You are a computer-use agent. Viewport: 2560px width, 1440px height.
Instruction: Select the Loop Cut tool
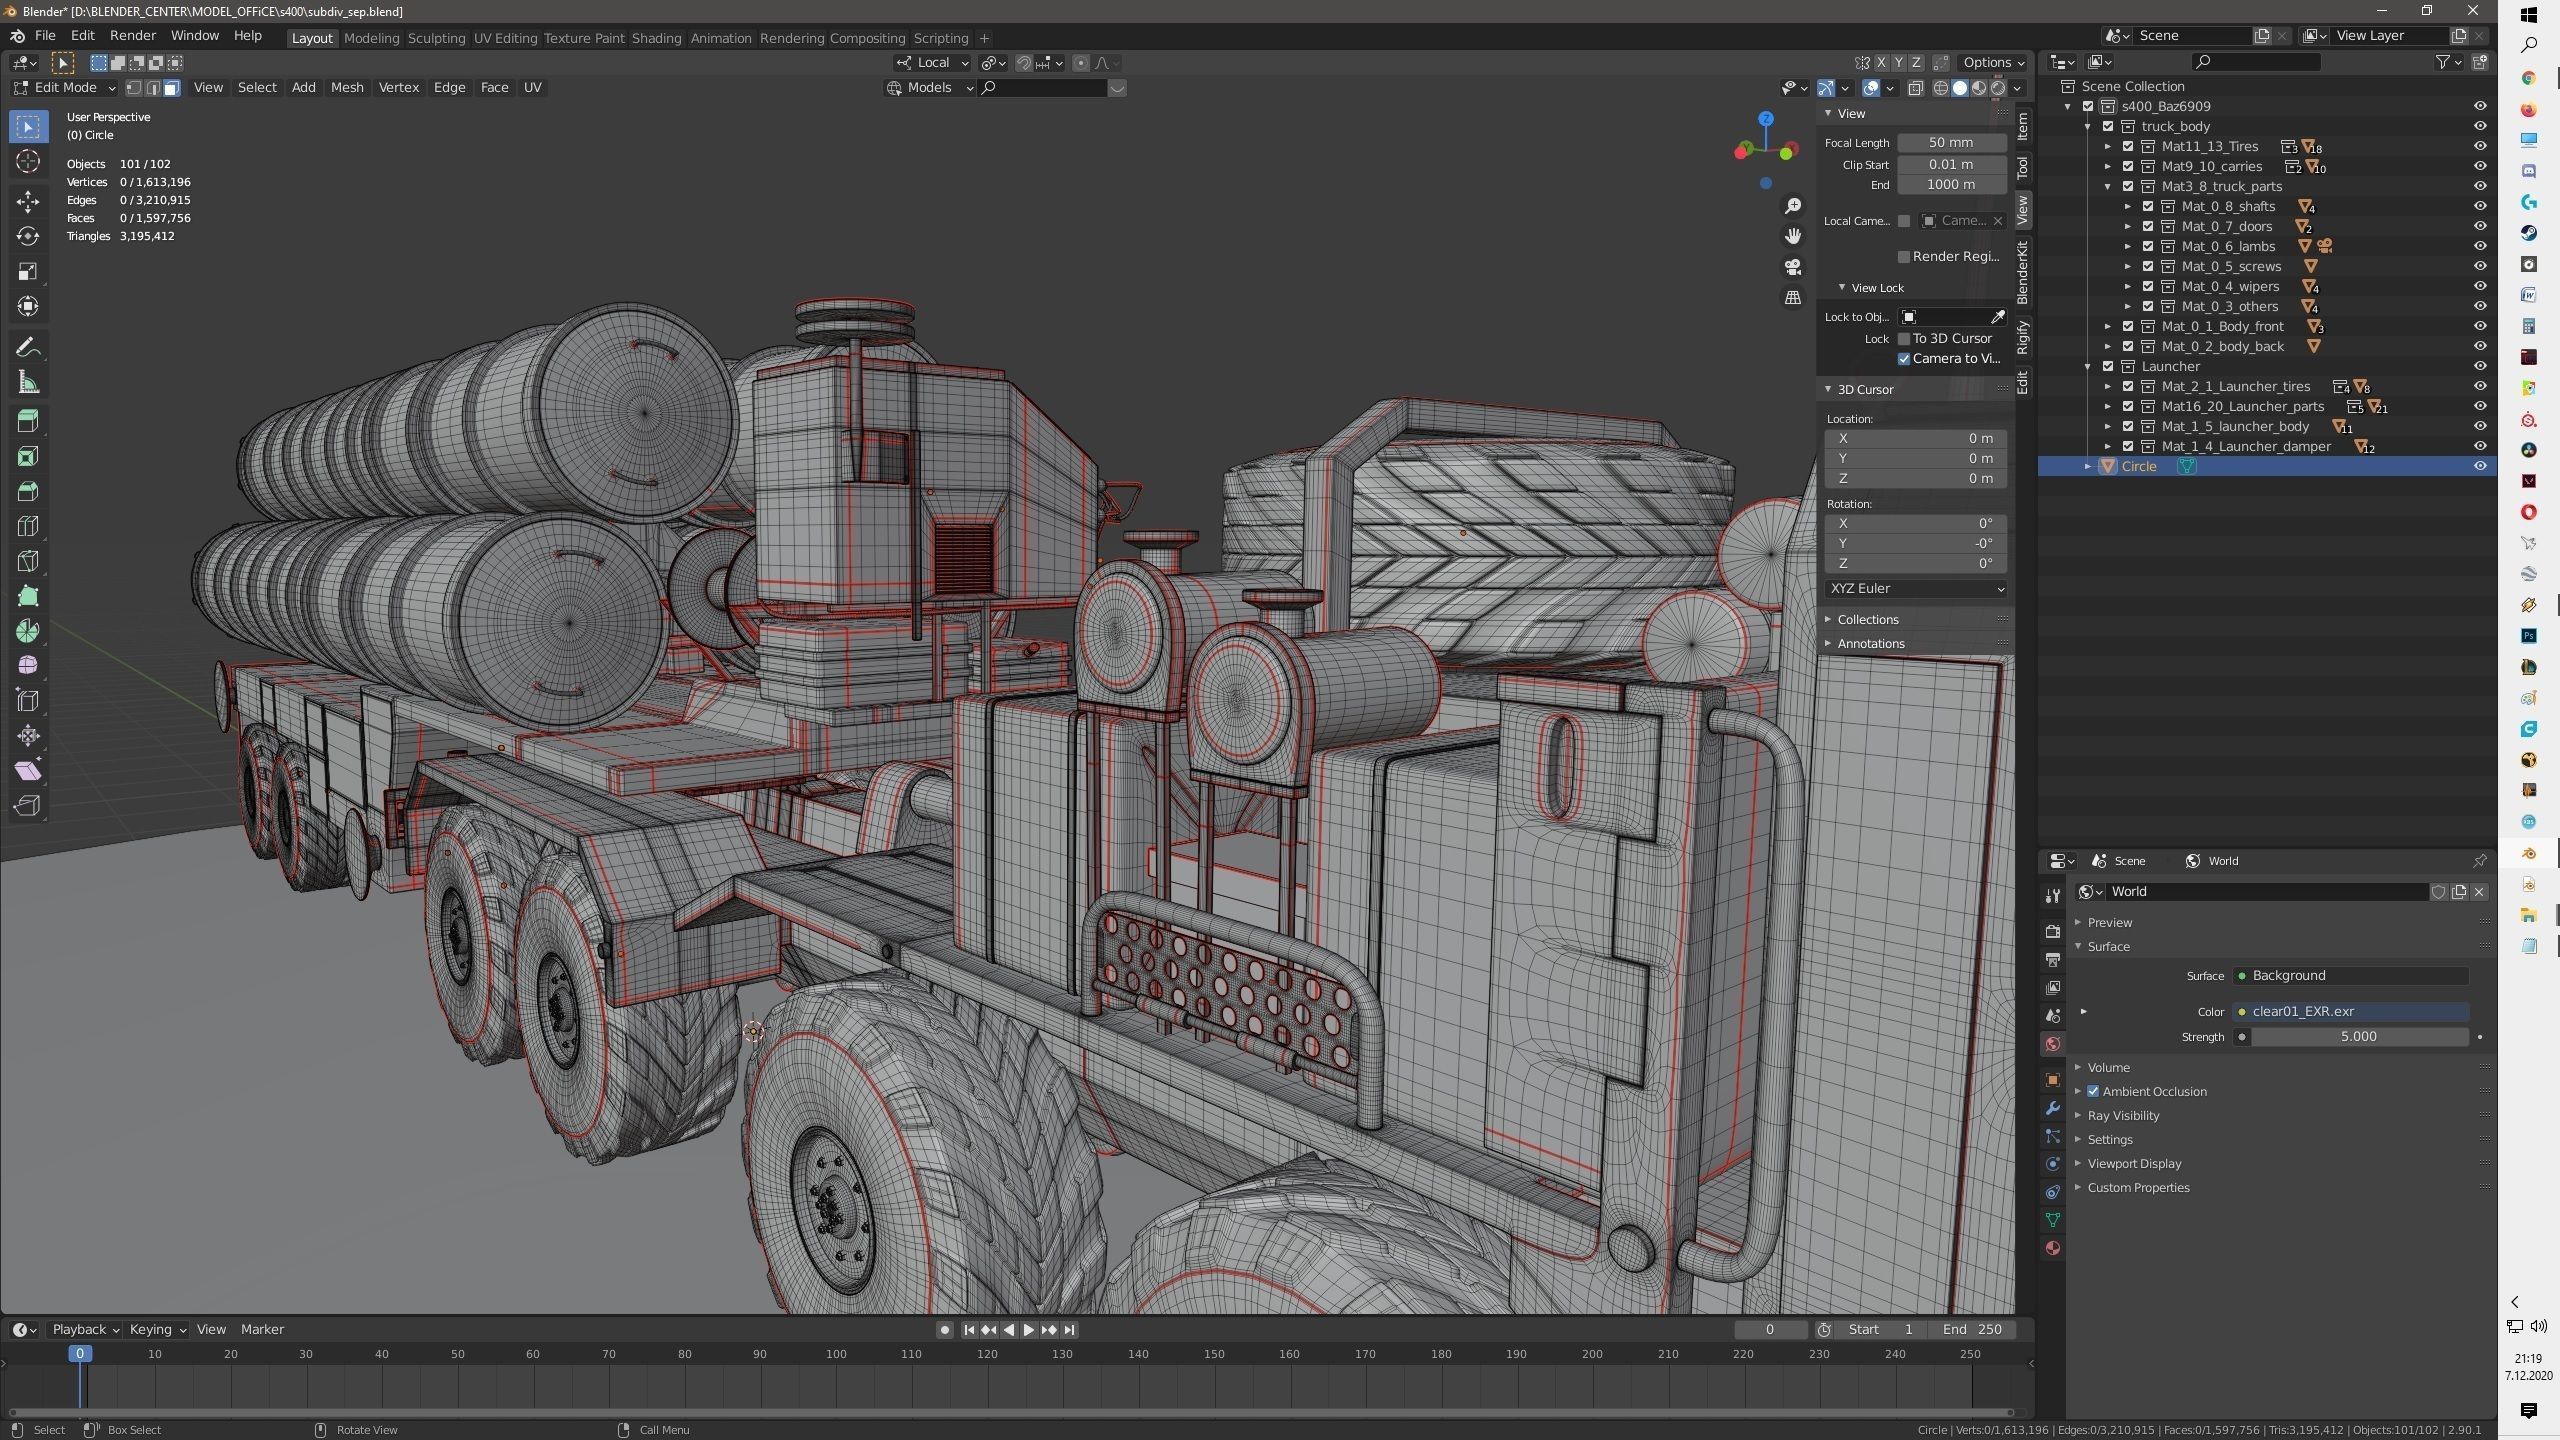[x=28, y=526]
